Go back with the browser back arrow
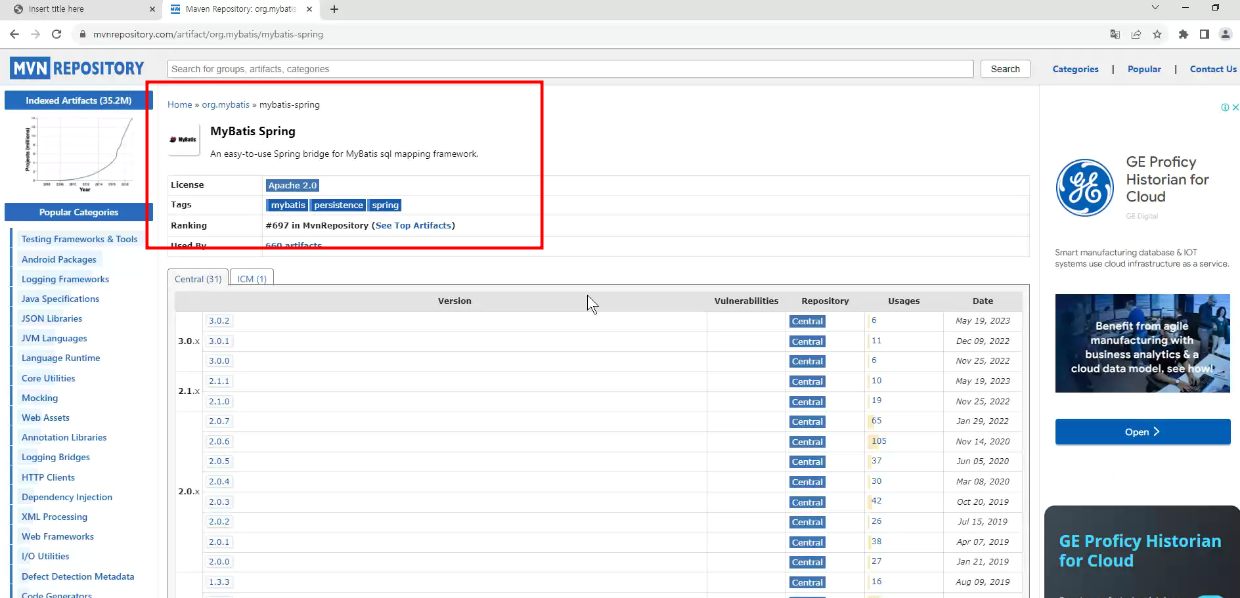Viewport: 1240px width, 598px height. [x=14, y=34]
